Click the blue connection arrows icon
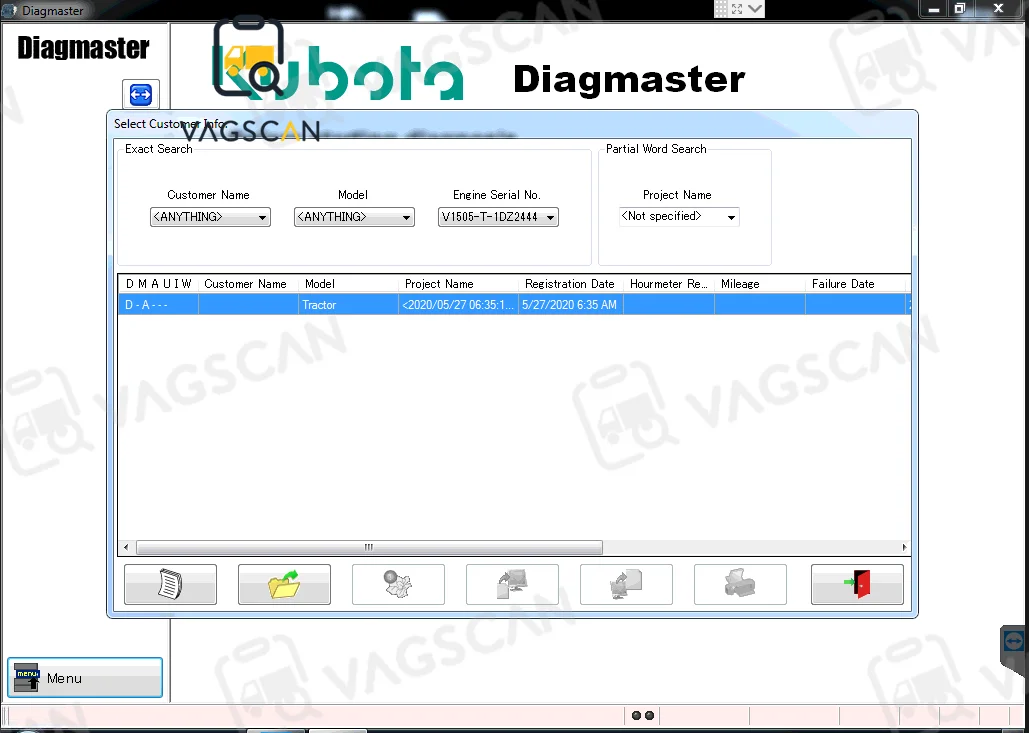This screenshot has width=1029, height=733. [x=140, y=94]
